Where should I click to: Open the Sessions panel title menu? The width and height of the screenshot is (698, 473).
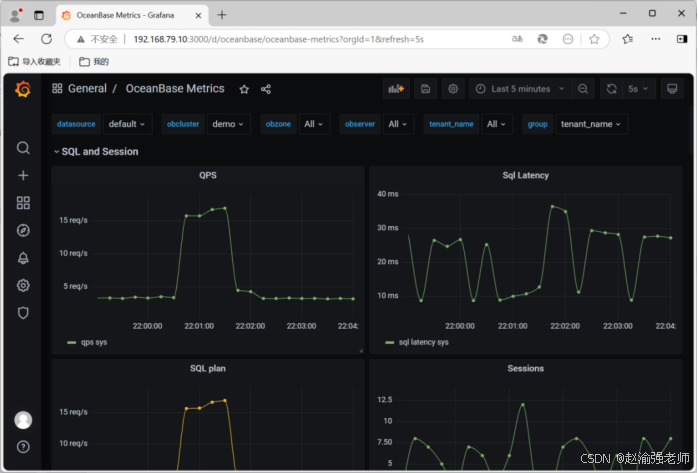click(525, 368)
